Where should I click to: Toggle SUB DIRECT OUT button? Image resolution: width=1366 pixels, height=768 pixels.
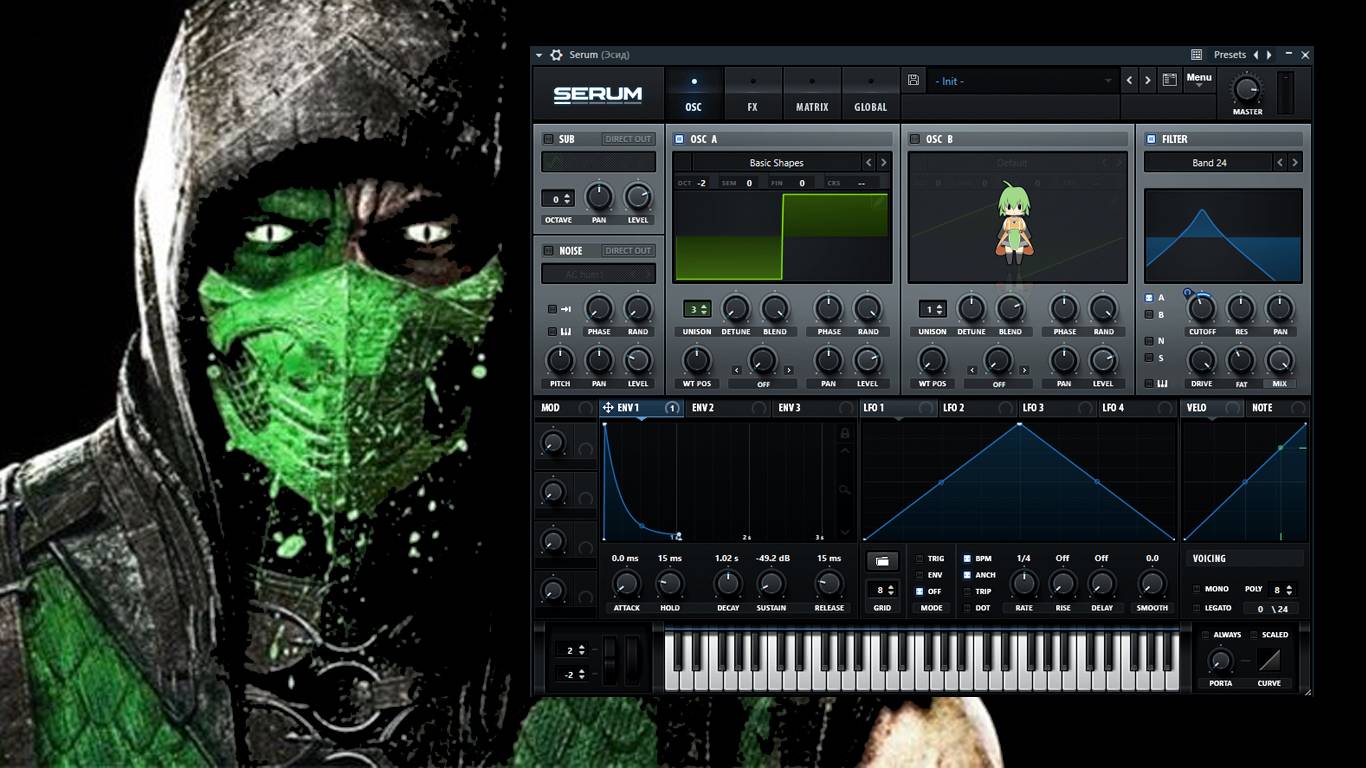[628, 139]
